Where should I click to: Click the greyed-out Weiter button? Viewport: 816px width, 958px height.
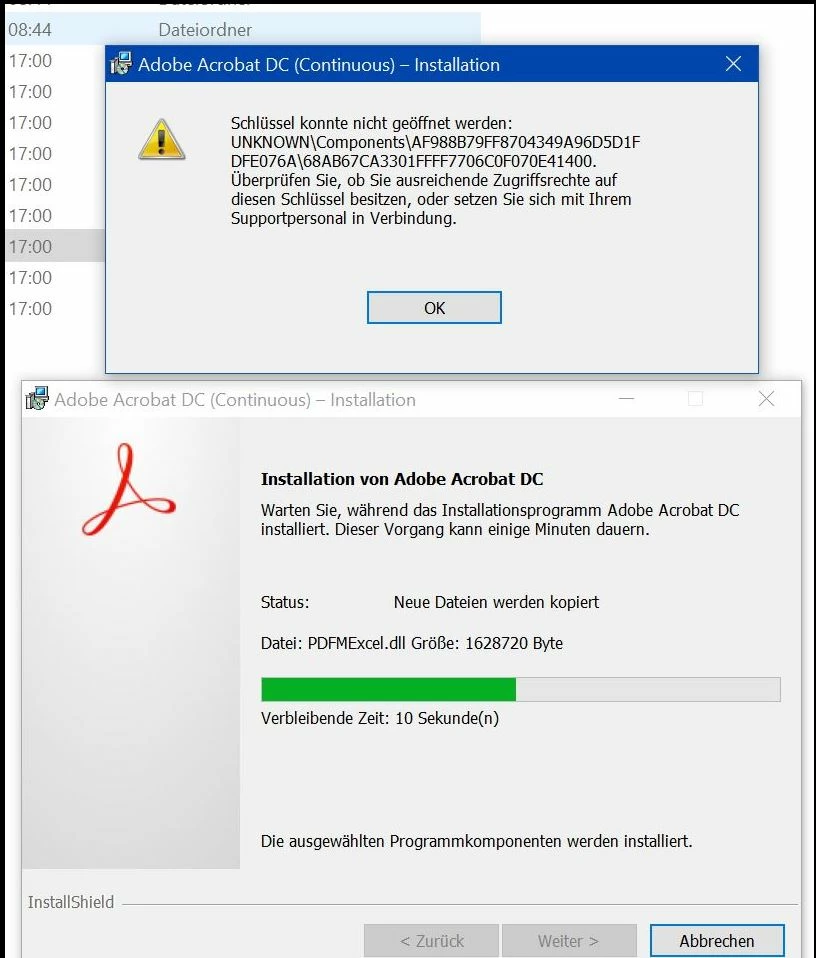coord(569,940)
